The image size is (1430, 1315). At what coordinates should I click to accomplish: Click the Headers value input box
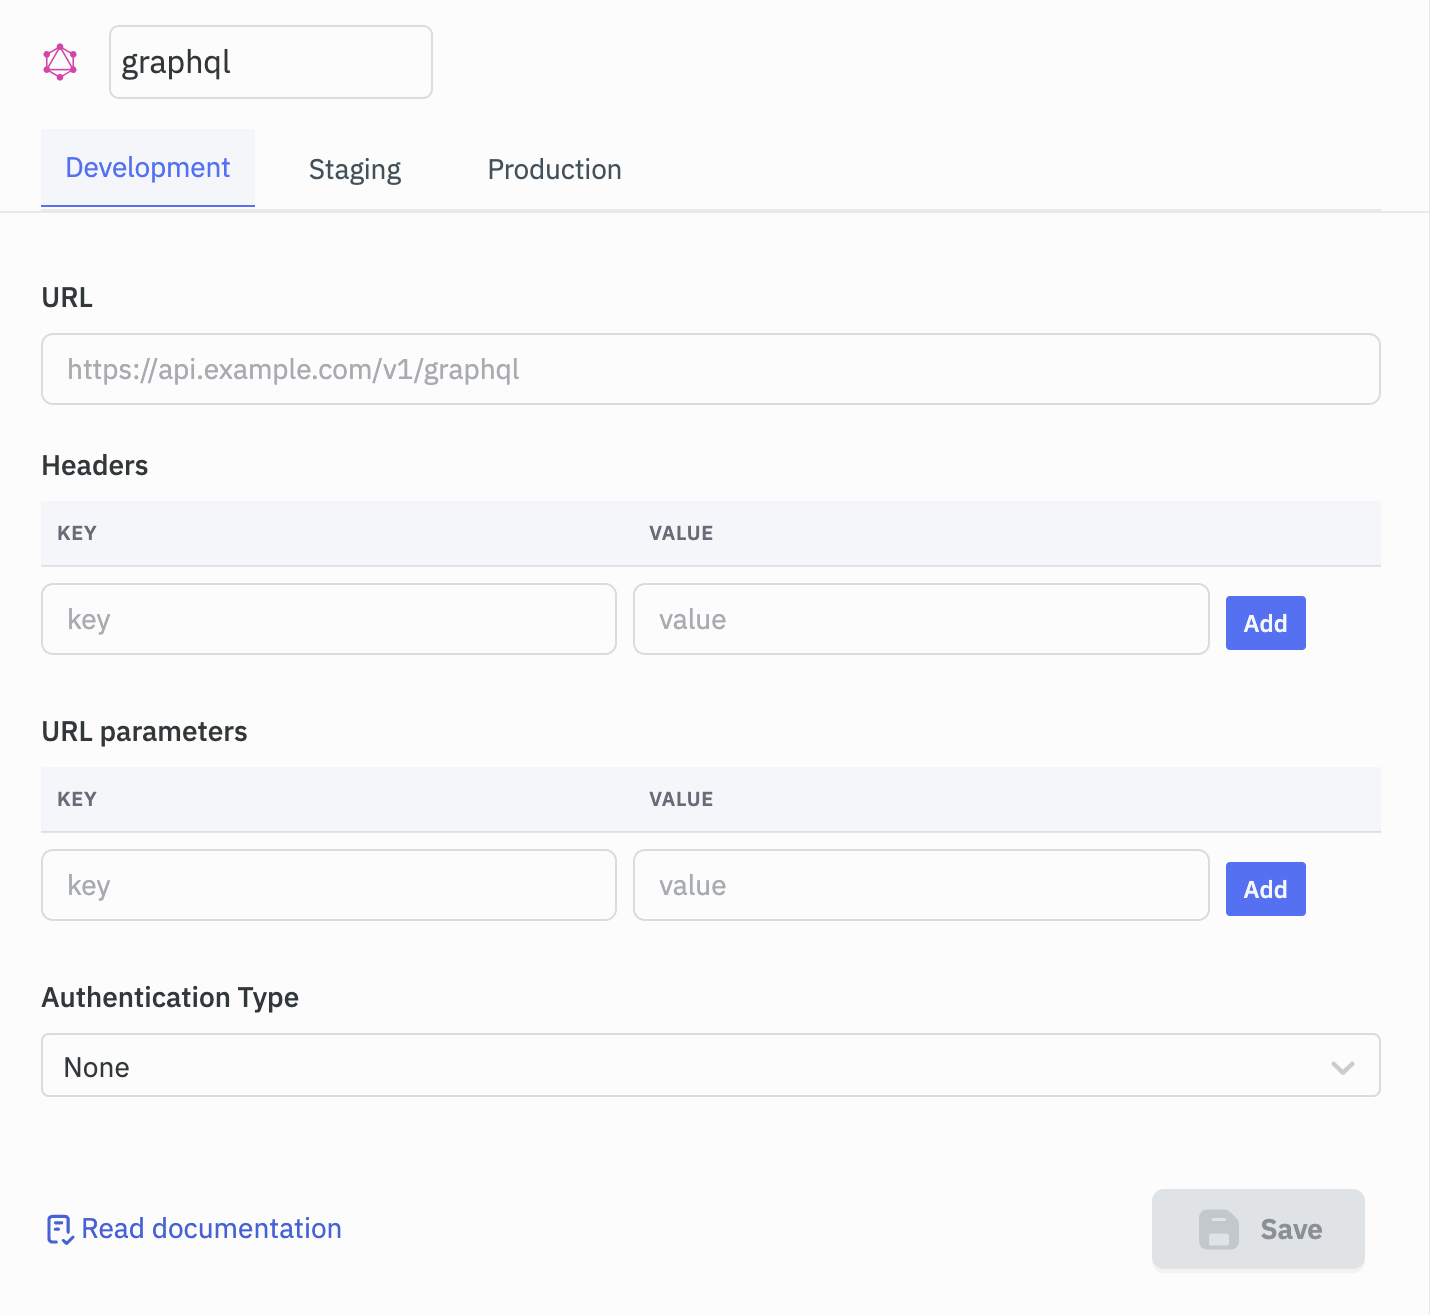(920, 619)
